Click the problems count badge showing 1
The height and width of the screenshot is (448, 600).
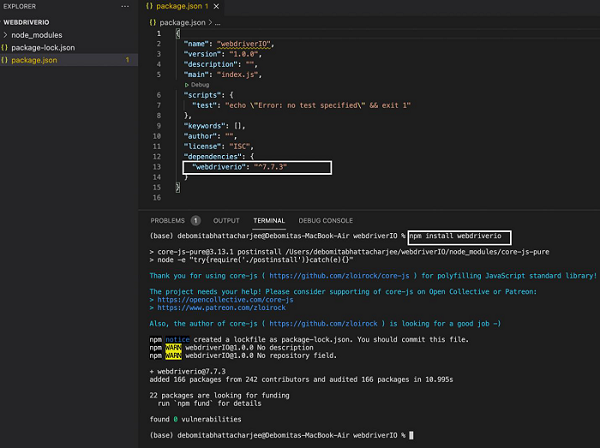click(195, 220)
